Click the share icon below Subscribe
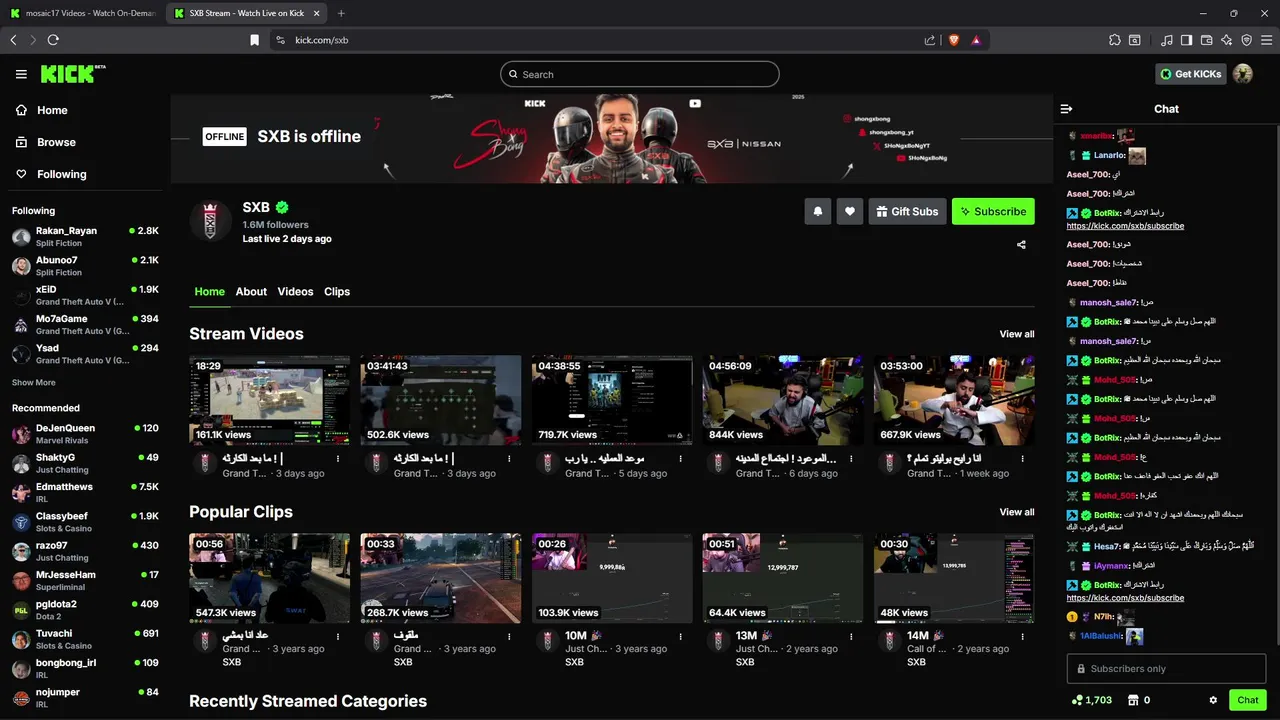Screen dimensions: 1280x720 click(x=1021, y=244)
